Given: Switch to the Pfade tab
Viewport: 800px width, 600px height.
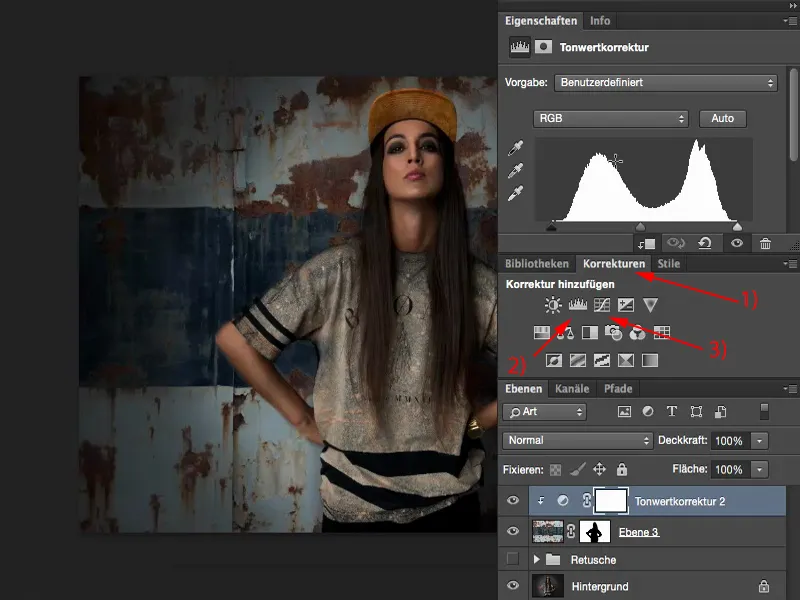Looking at the screenshot, I should (x=618, y=389).
